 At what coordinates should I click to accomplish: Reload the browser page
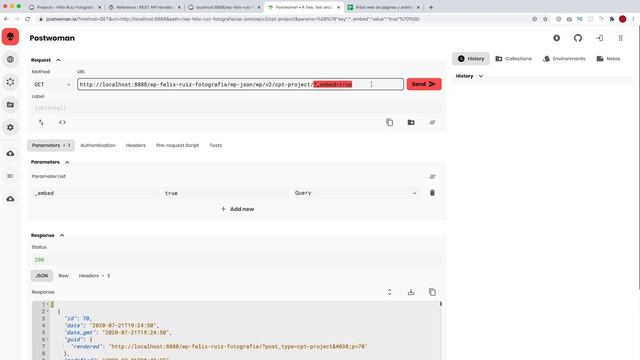28,19
